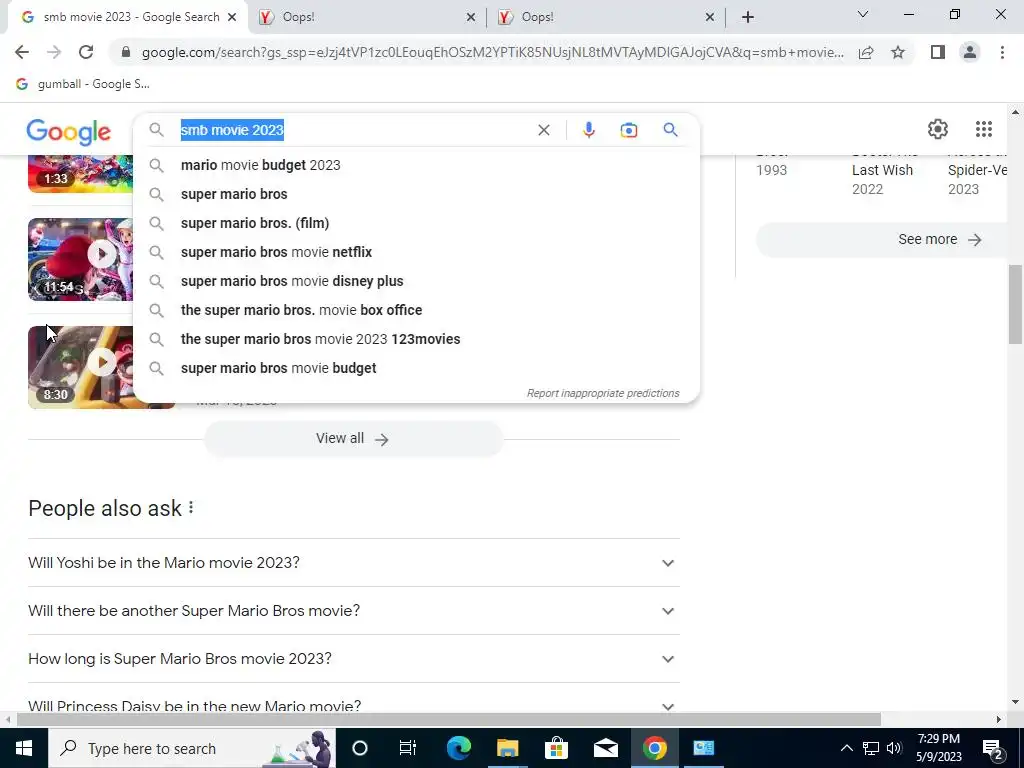
Task: Play the 8:30 video thumbnail
Action: tap(80, 367)
